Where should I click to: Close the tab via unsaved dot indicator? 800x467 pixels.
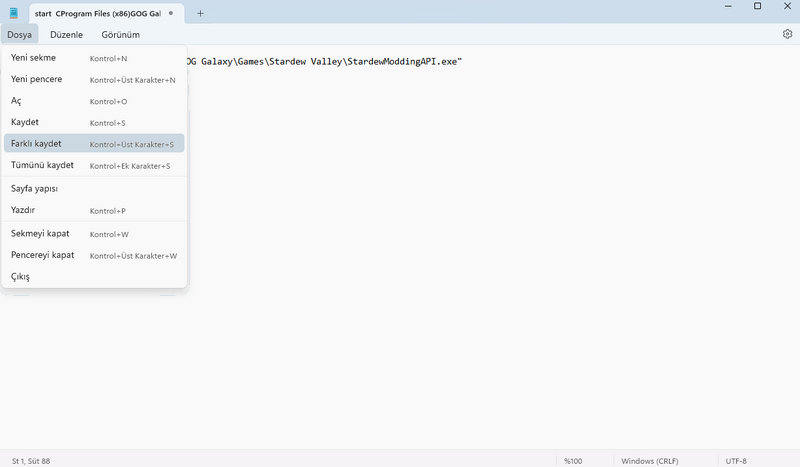(171, 13)
